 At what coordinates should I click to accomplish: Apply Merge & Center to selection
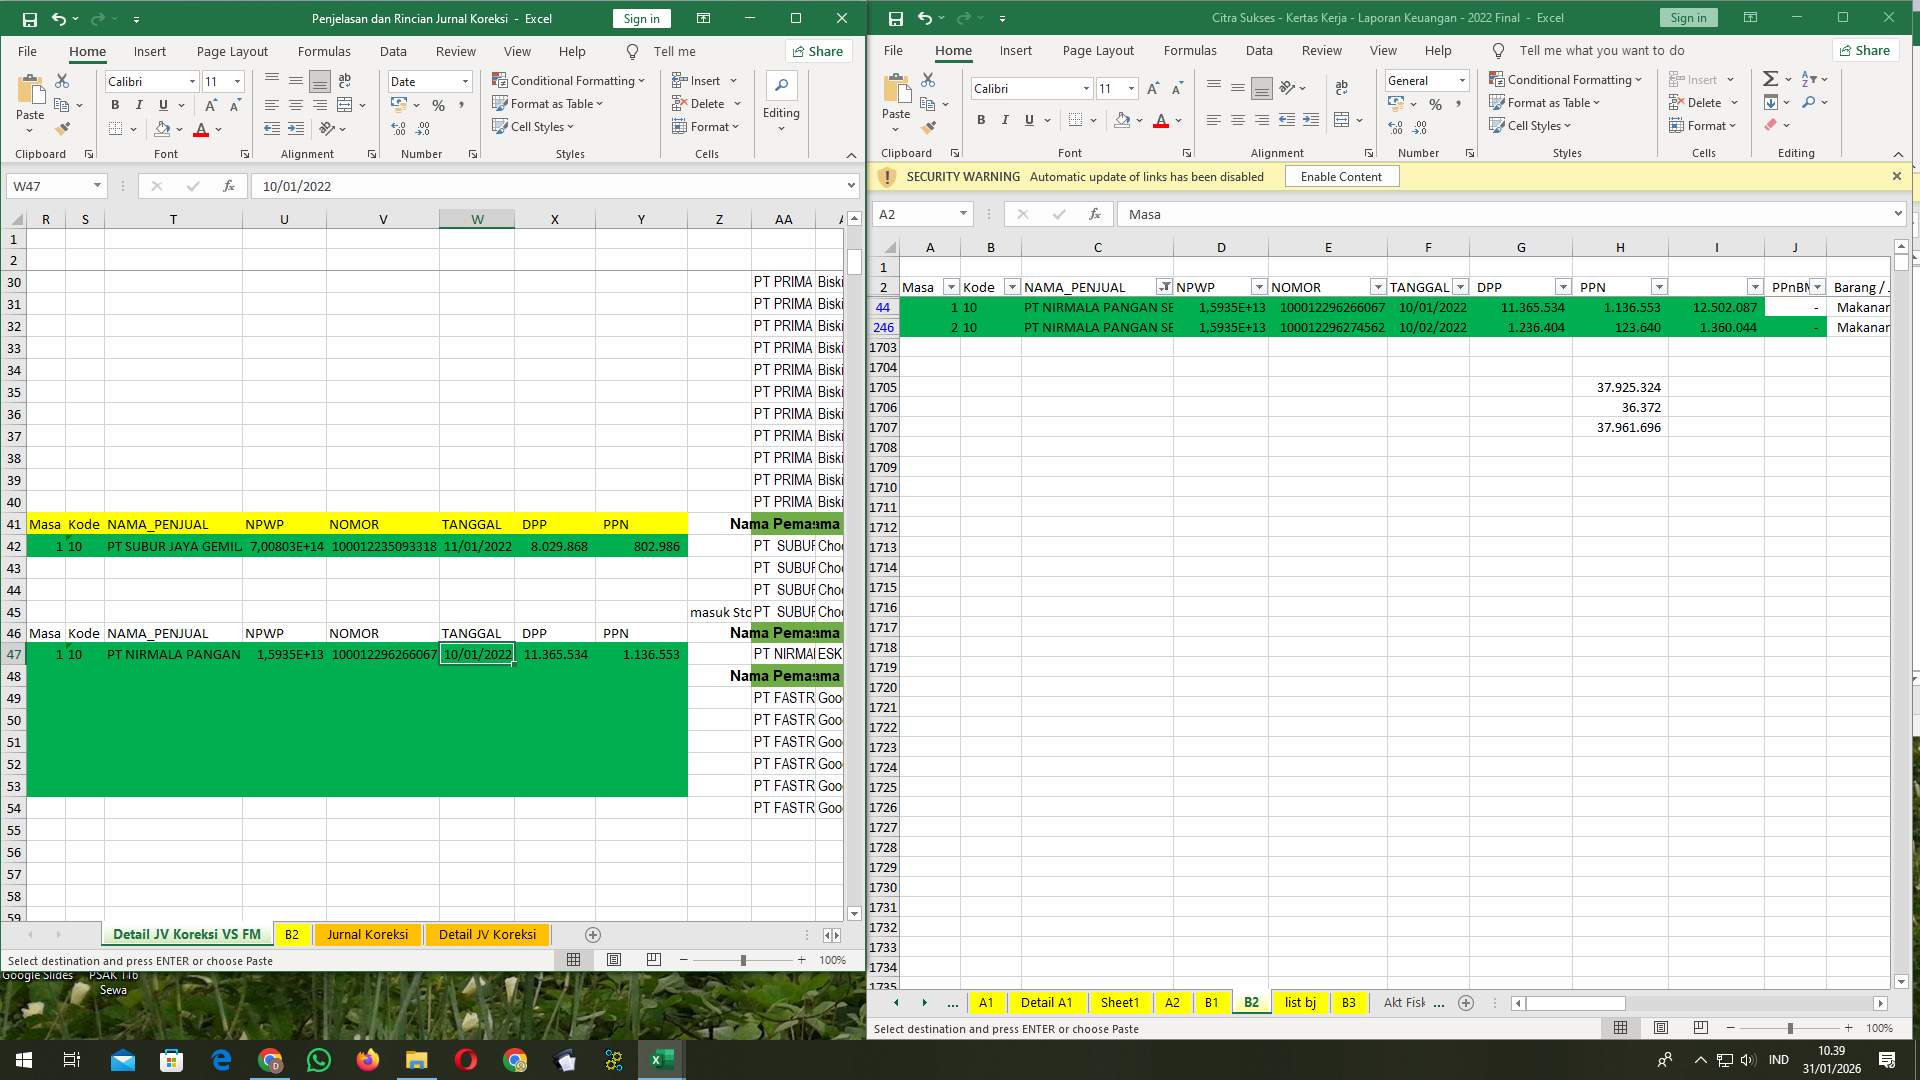(343, 103)
